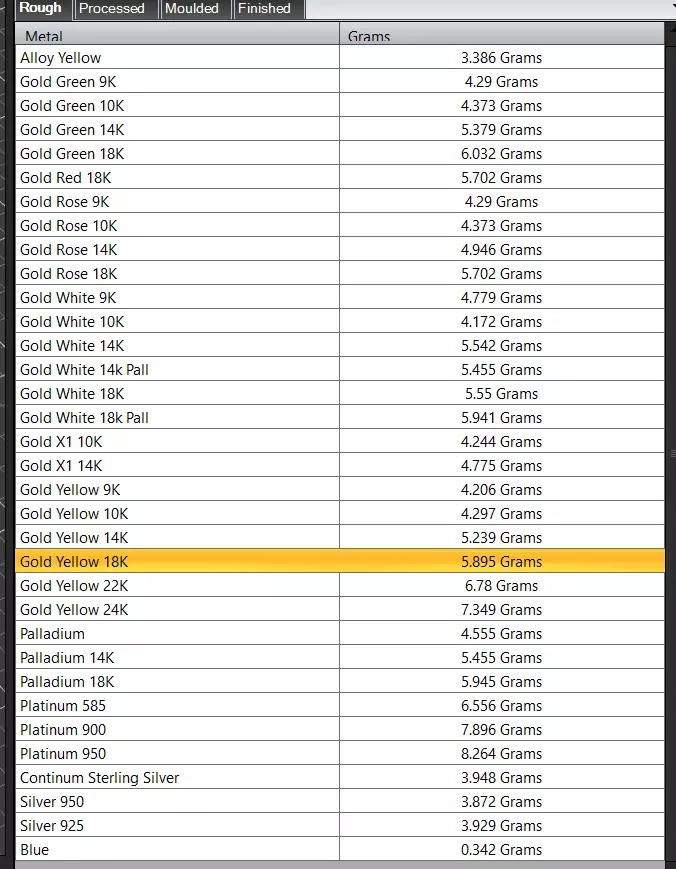The image size is (676, 869).
Task: Click the scrollbar grip on right edge
Action: pyautogui.click(x=671, y=453)
